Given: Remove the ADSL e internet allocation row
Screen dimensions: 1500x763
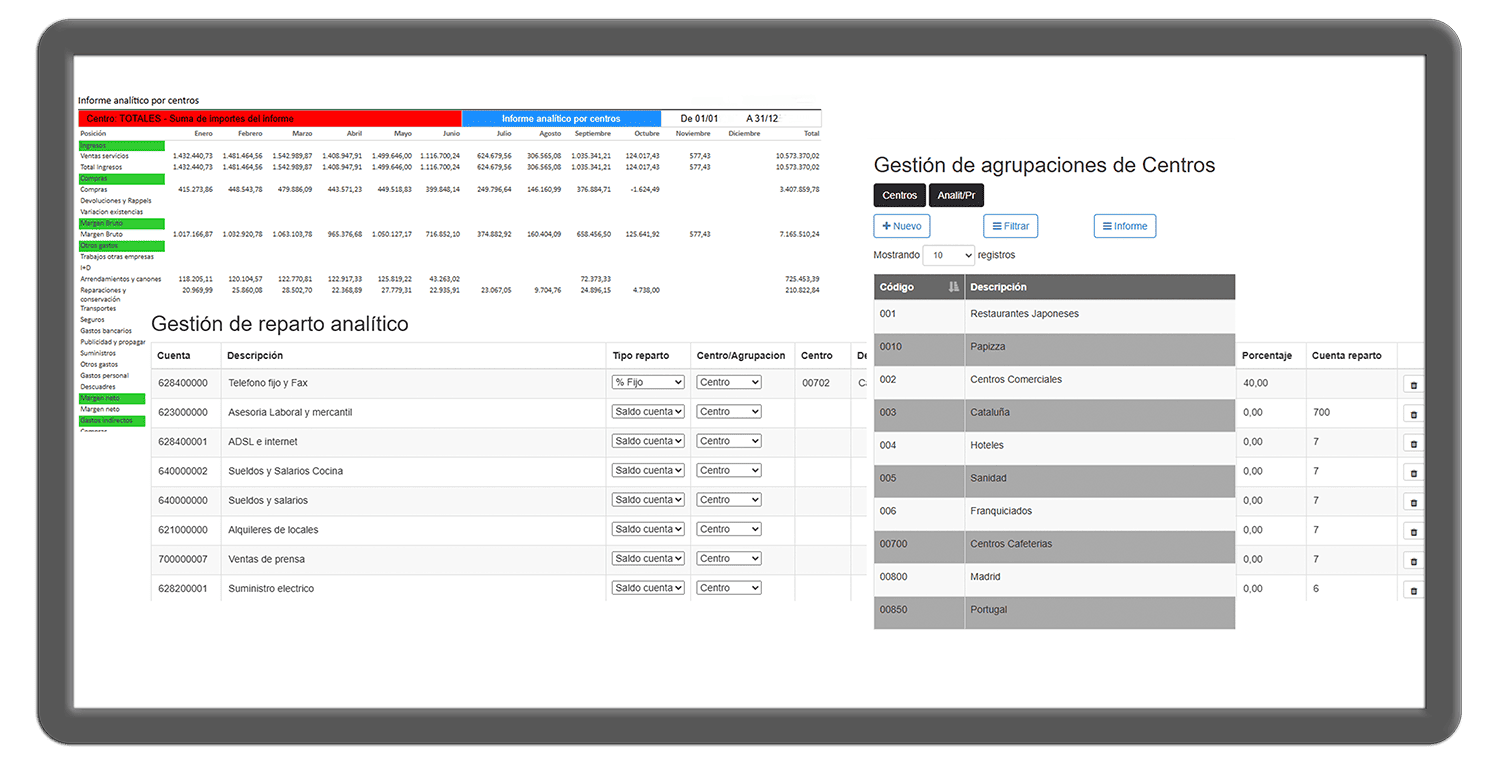Looking at the screenshot, I should click(x=1413, y=443).
